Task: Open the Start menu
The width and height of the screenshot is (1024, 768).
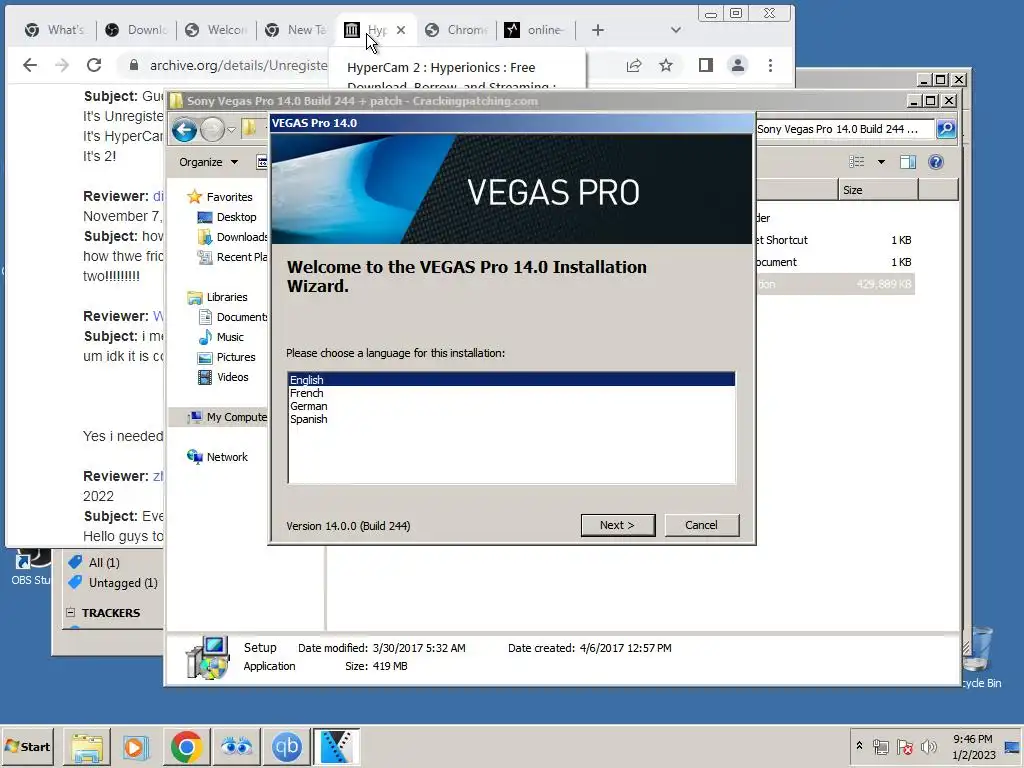Action: (27, 746)
